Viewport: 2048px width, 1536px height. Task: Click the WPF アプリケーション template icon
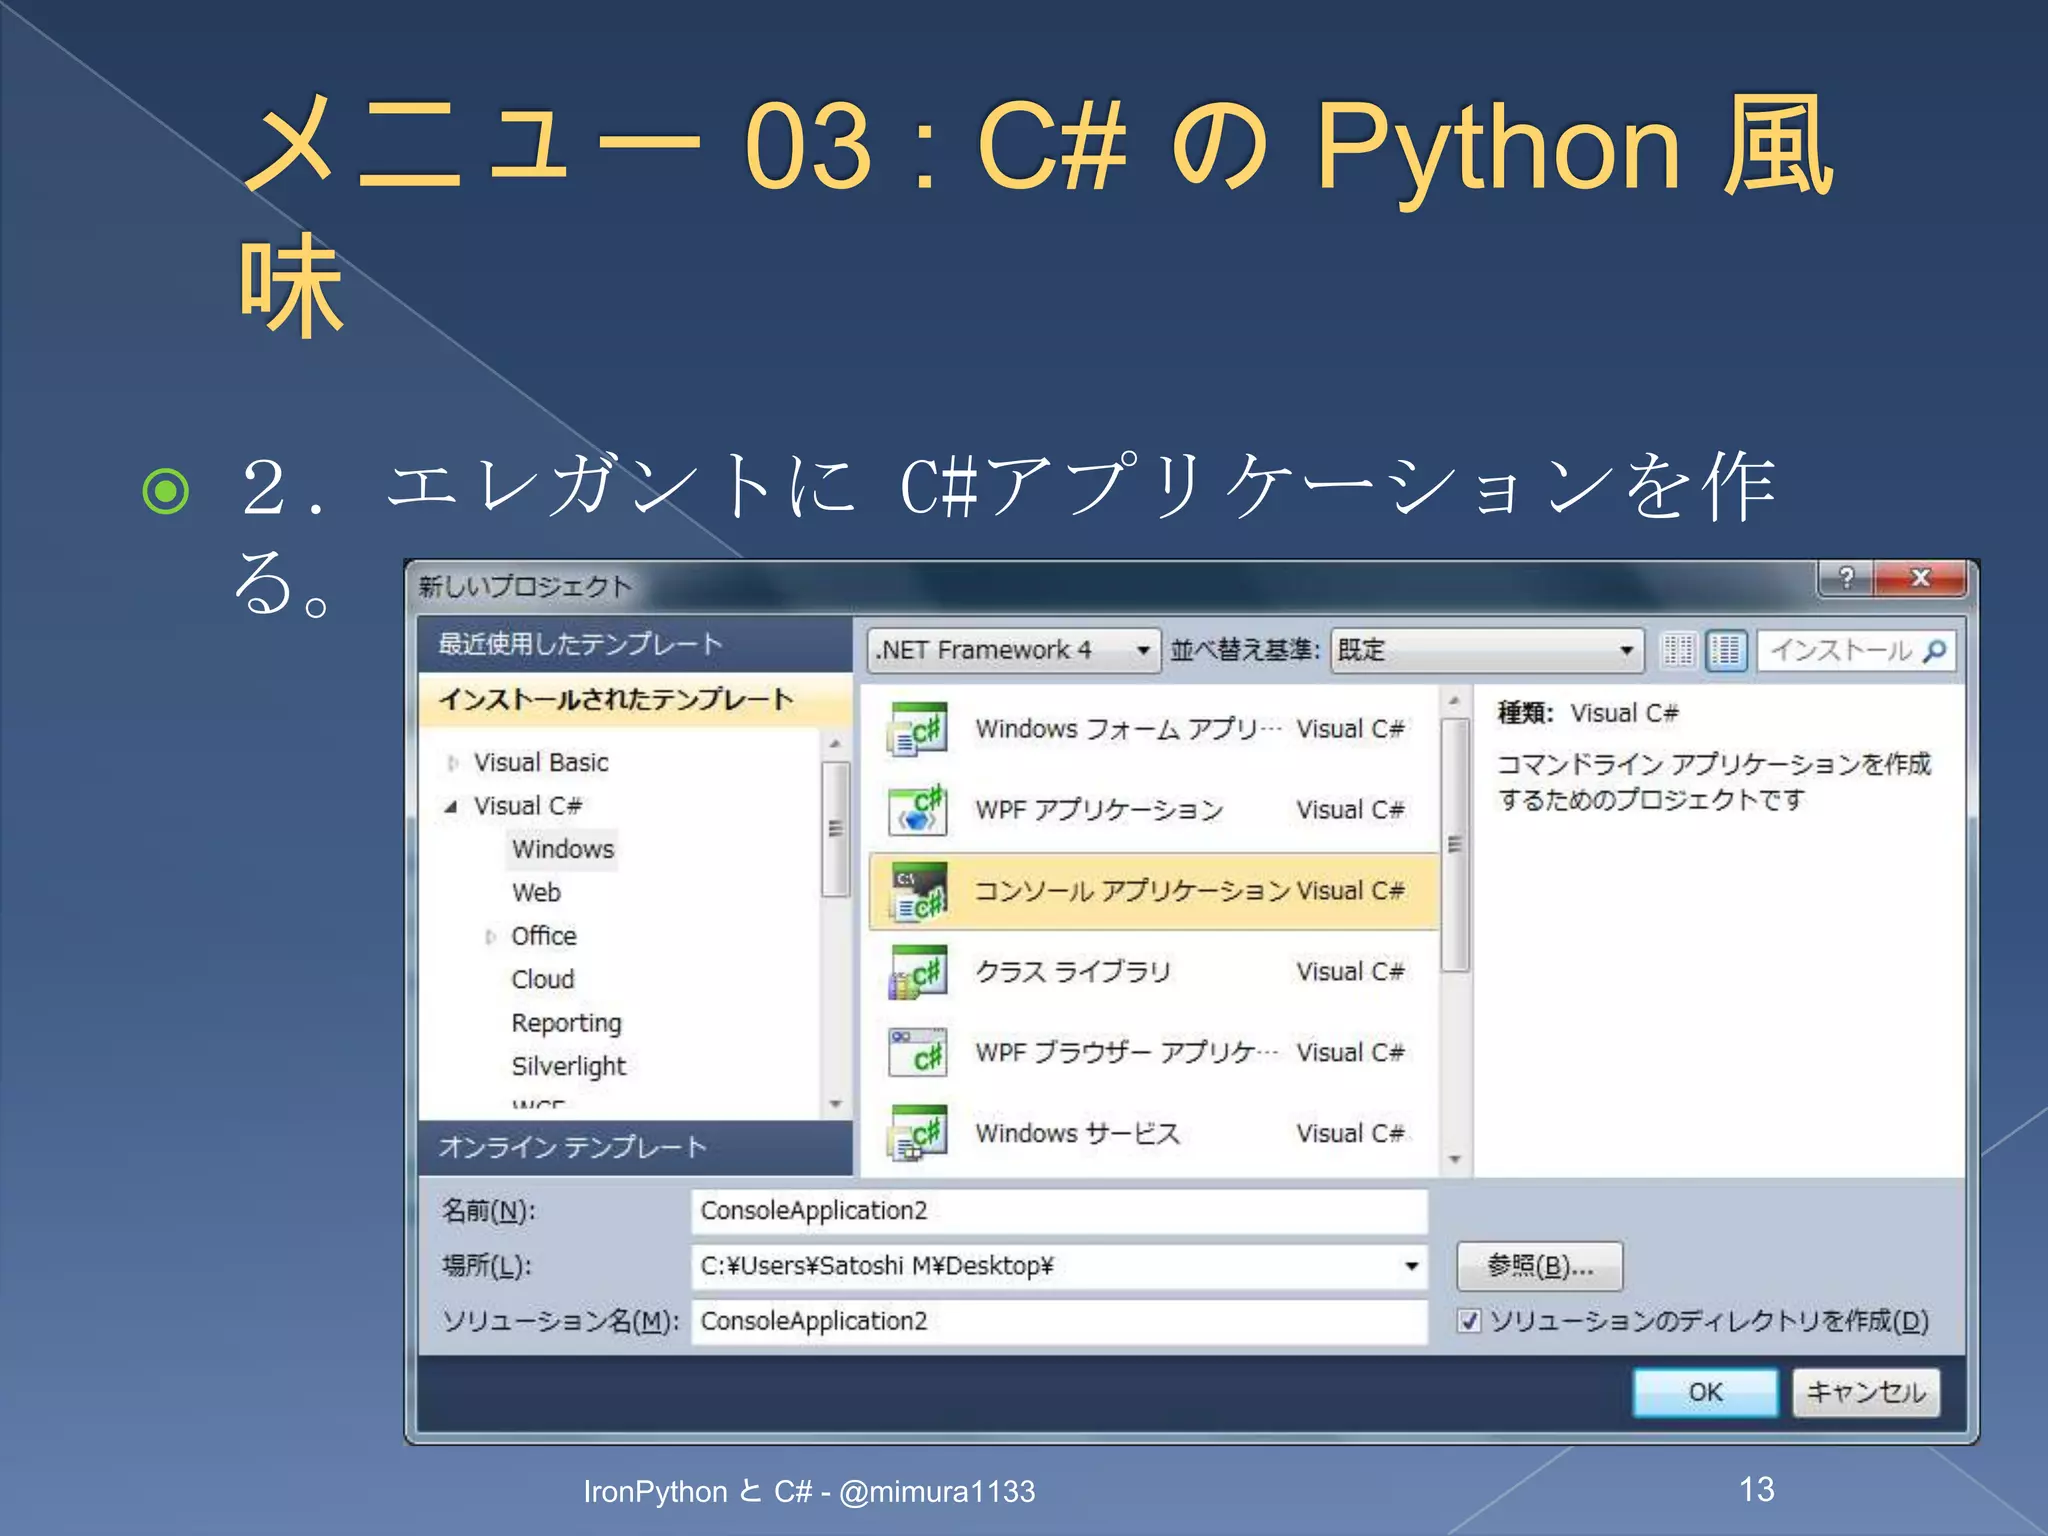[916, 810]
